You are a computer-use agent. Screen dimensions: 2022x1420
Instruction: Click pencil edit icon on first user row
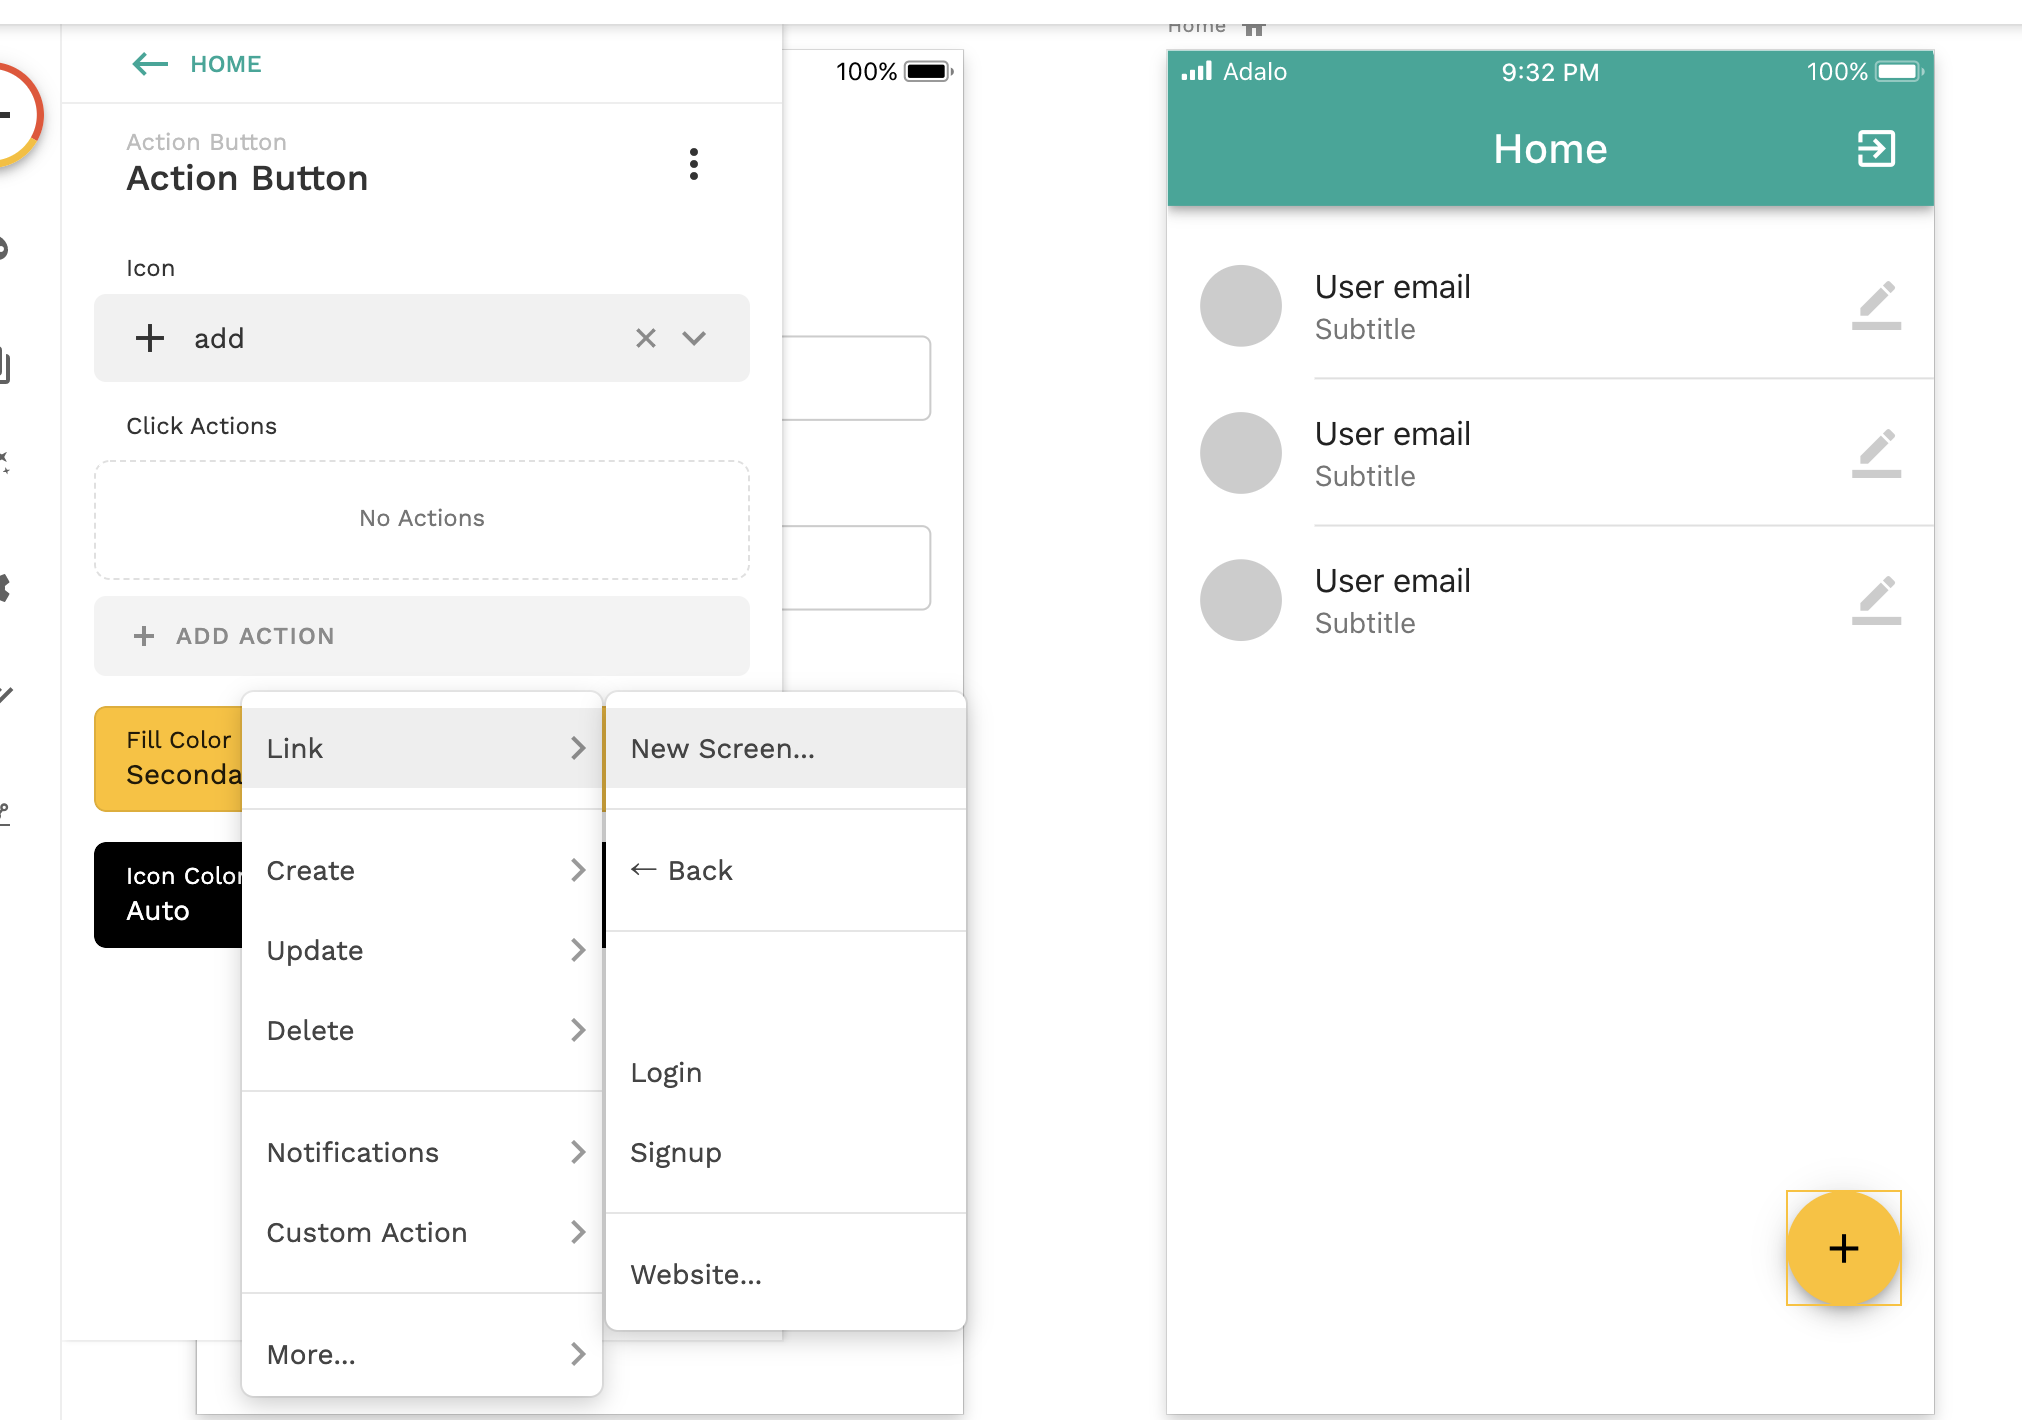1876,305
